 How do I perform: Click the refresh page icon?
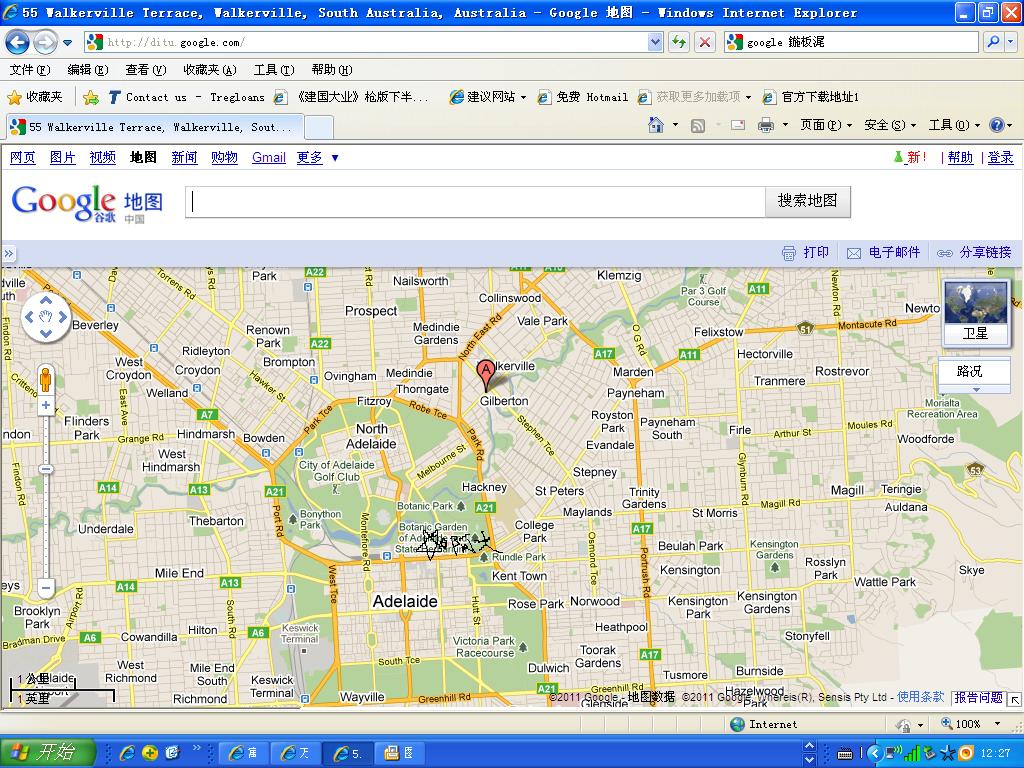[x=679, y=42]
